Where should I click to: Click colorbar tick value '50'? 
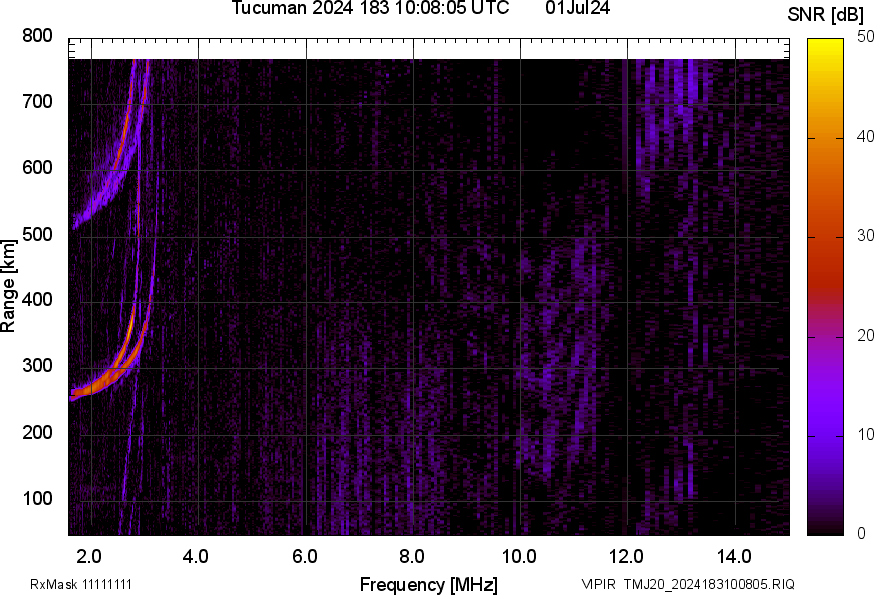pos(865,37)
